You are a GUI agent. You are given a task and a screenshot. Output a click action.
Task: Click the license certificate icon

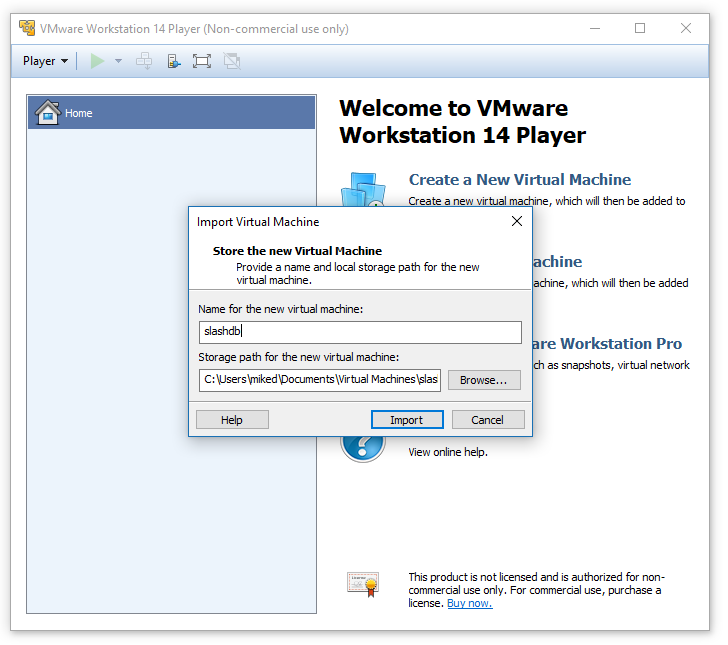(363, 583)
